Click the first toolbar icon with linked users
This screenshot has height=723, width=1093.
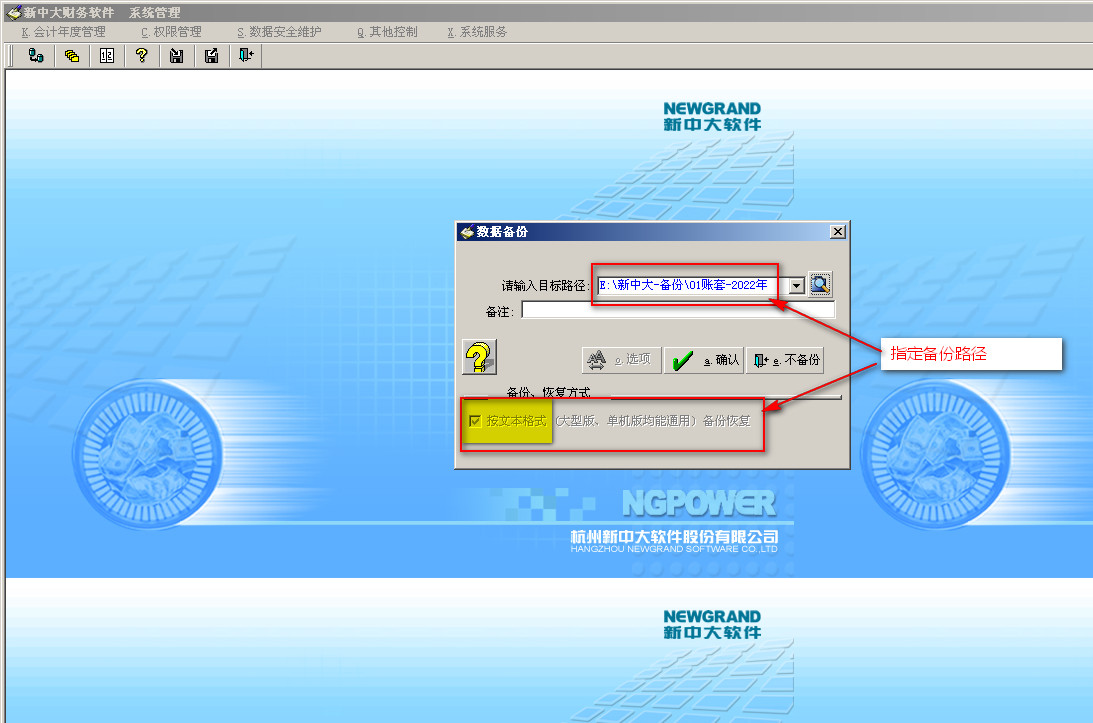click(36, 56)
